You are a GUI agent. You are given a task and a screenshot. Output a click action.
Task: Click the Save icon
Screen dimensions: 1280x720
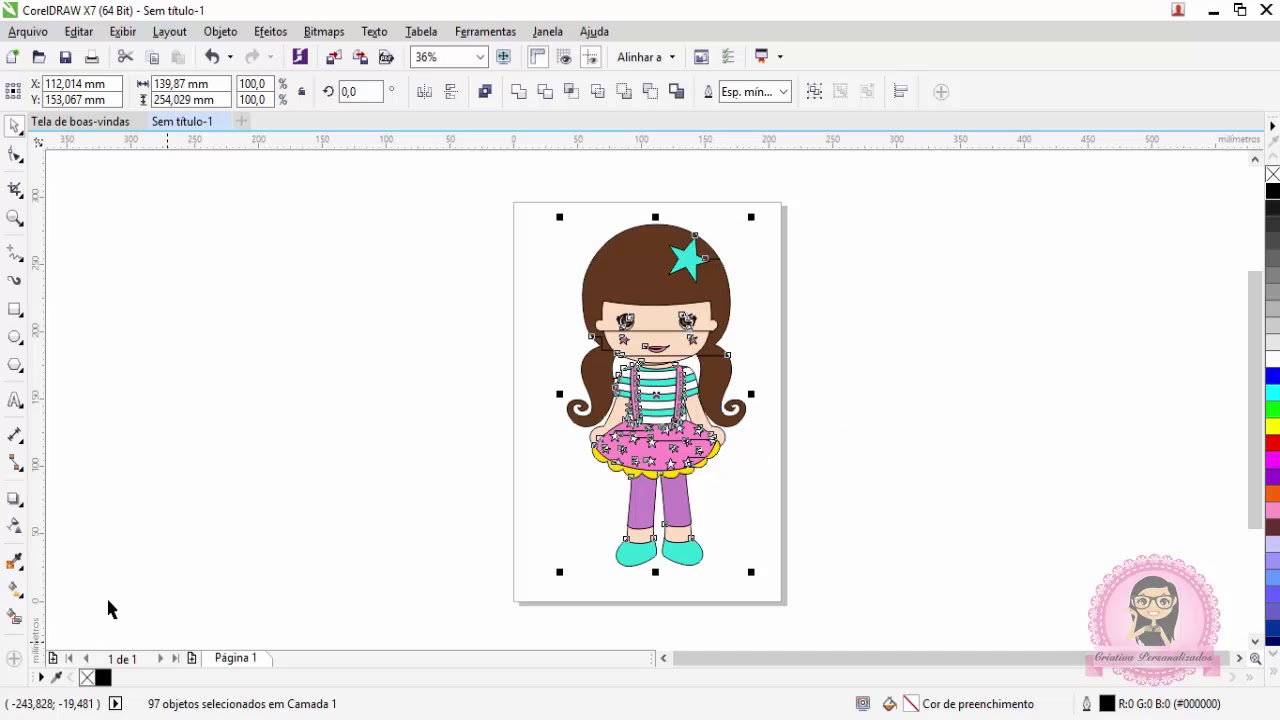click(x=65, y=57)
